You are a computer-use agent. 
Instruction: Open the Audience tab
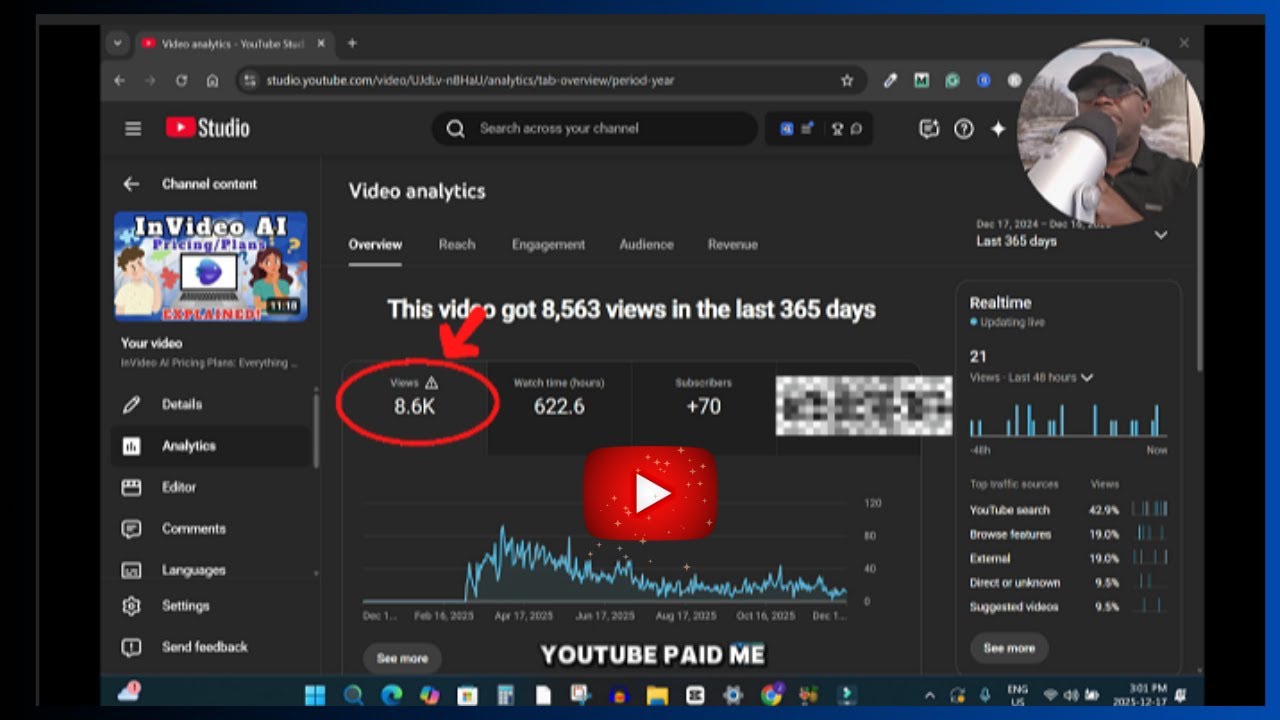tap(646, 245)
